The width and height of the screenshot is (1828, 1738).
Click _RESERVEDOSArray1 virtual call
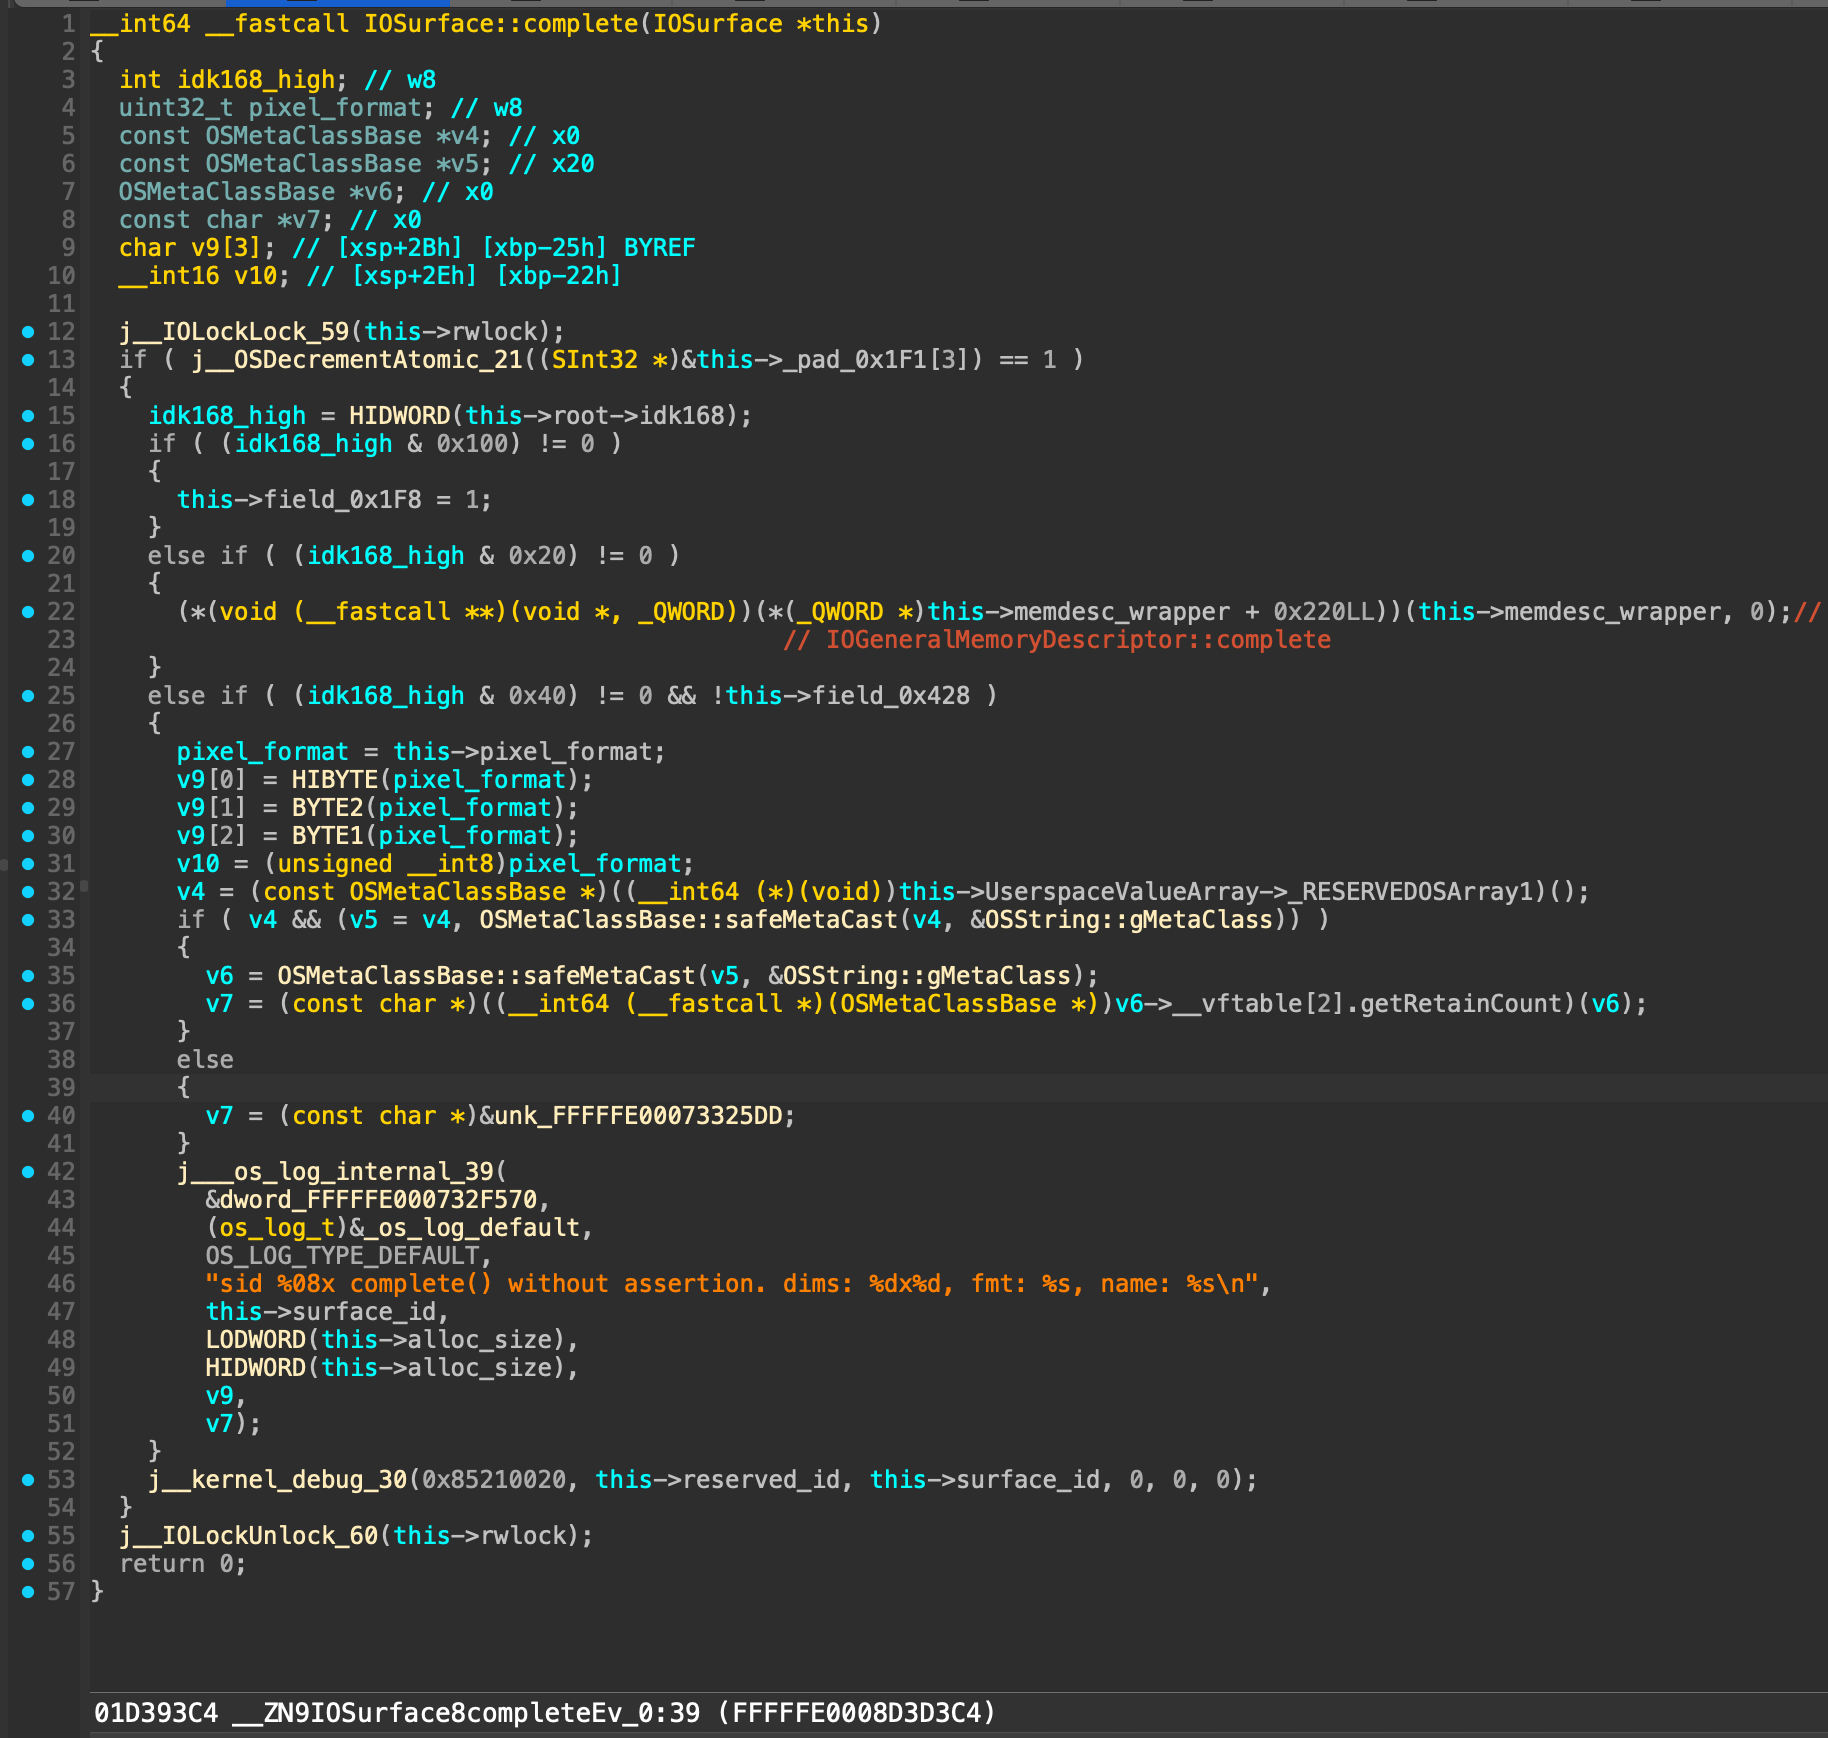tap(1417, 892)
